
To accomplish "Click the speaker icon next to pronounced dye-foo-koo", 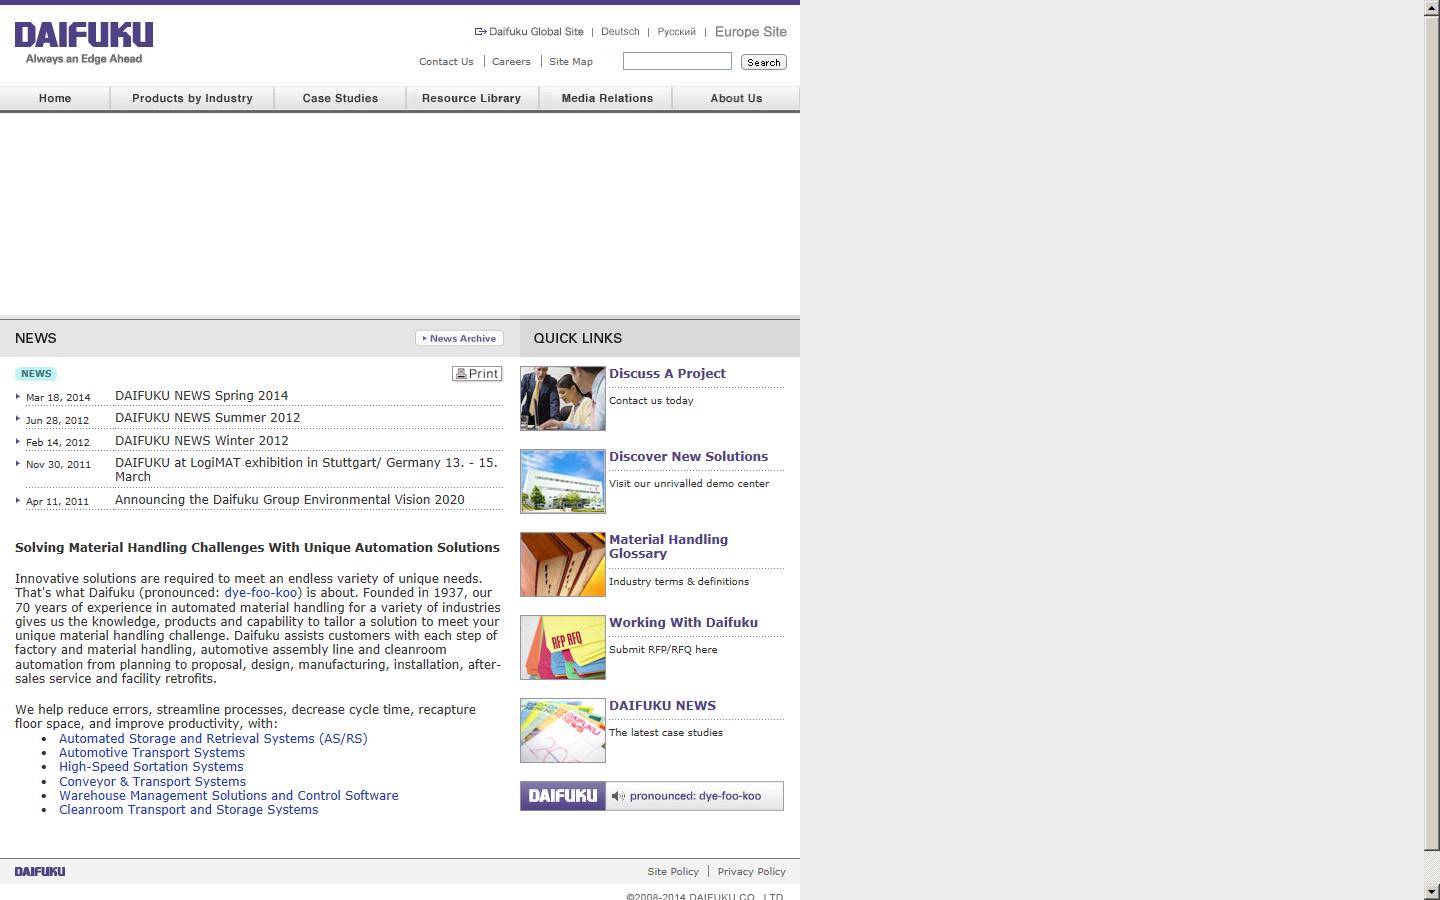I will tap(620, 796).
